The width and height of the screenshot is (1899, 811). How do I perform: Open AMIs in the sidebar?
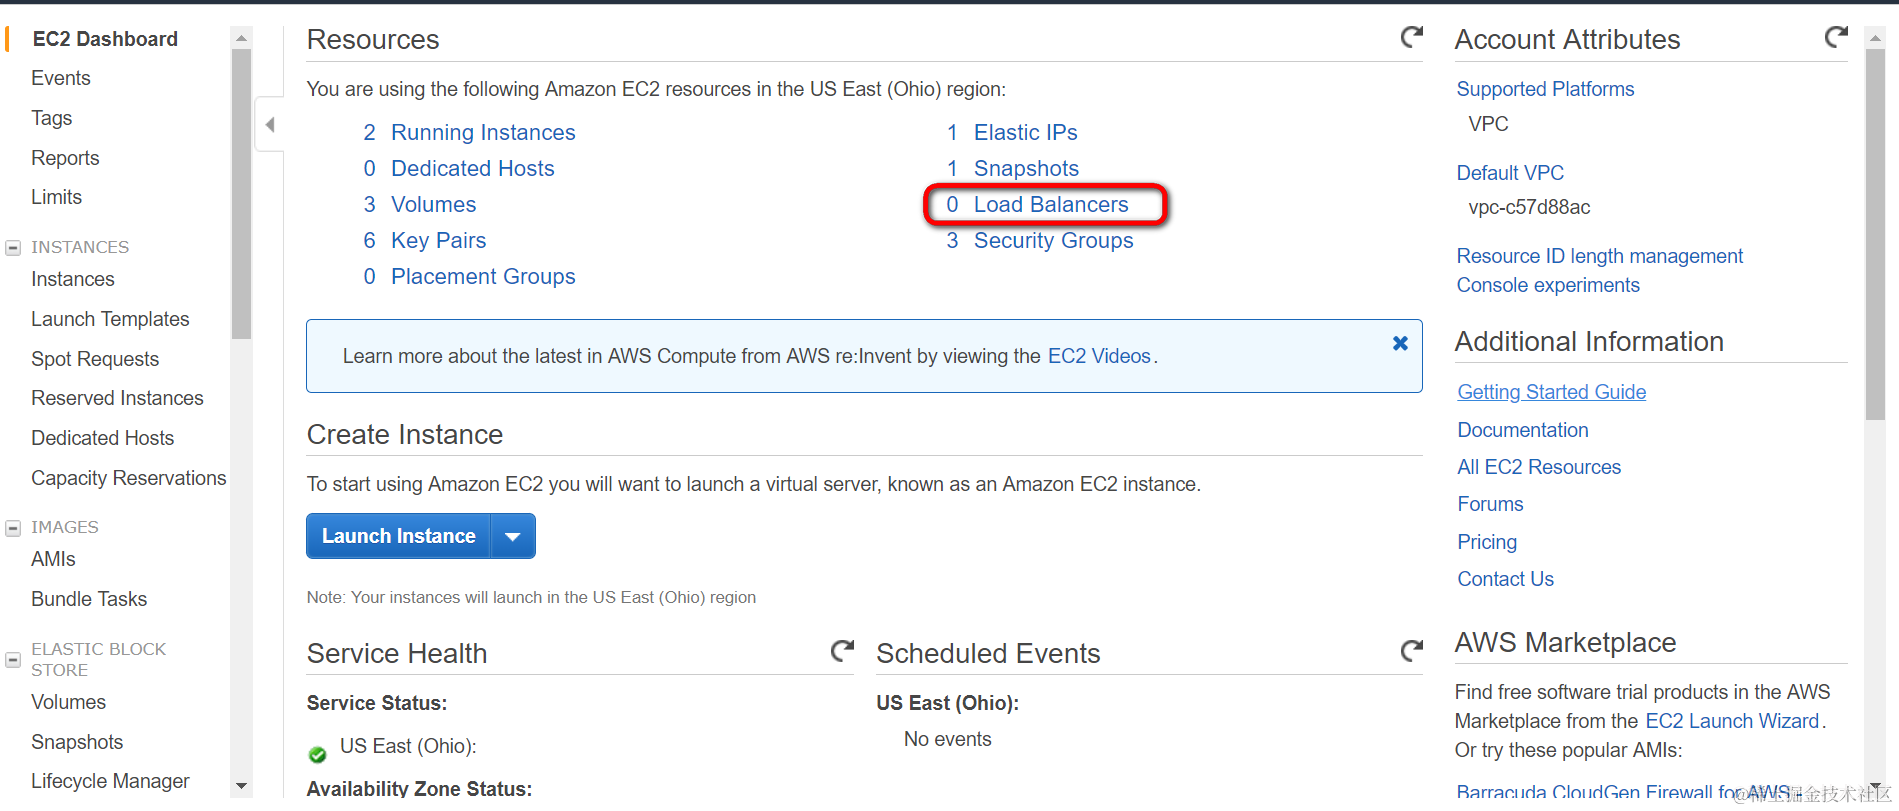tap(53, 559)
